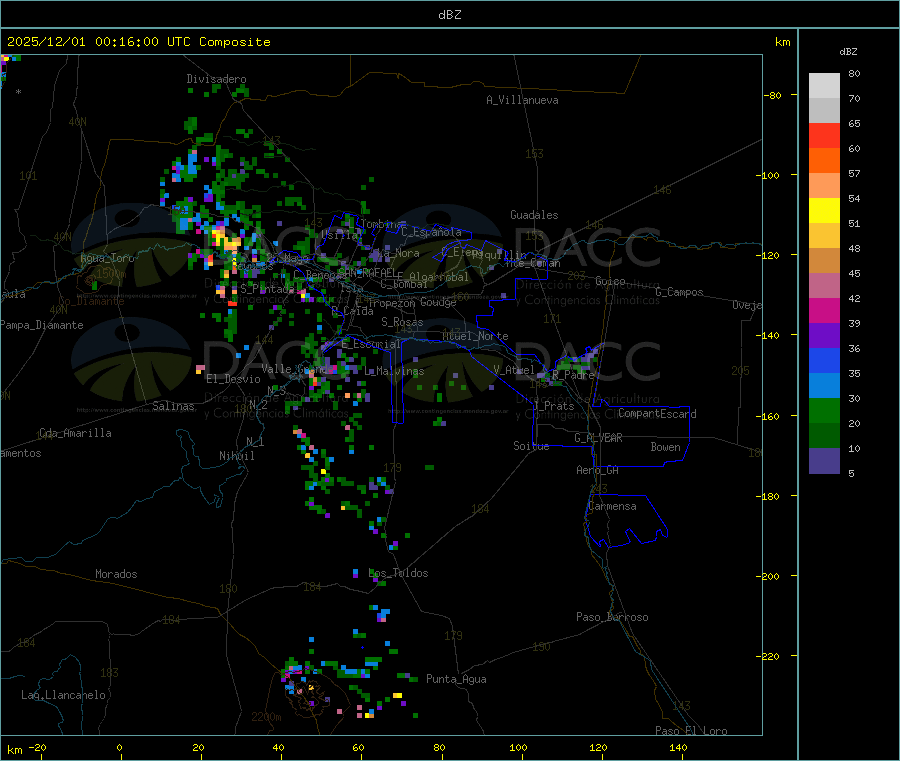Click the Los_Toldos location label
This screenshot has height=761, width=900.
point(398,573)
